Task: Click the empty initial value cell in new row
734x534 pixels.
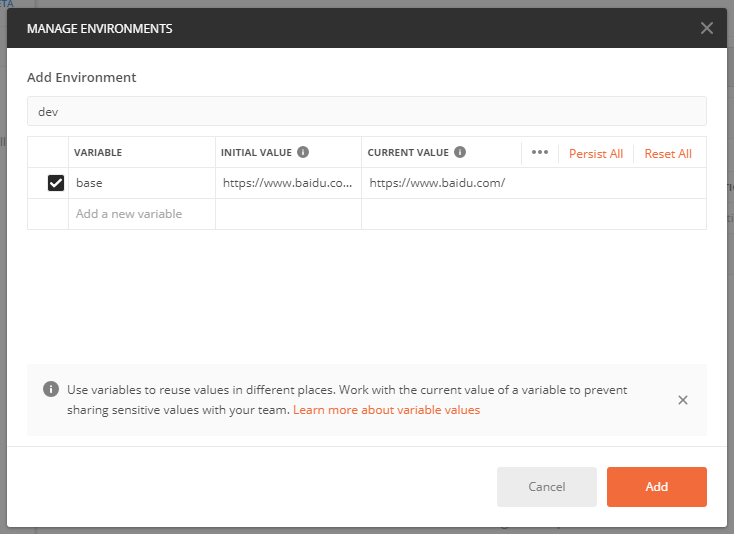Action: tap(288, 214)
